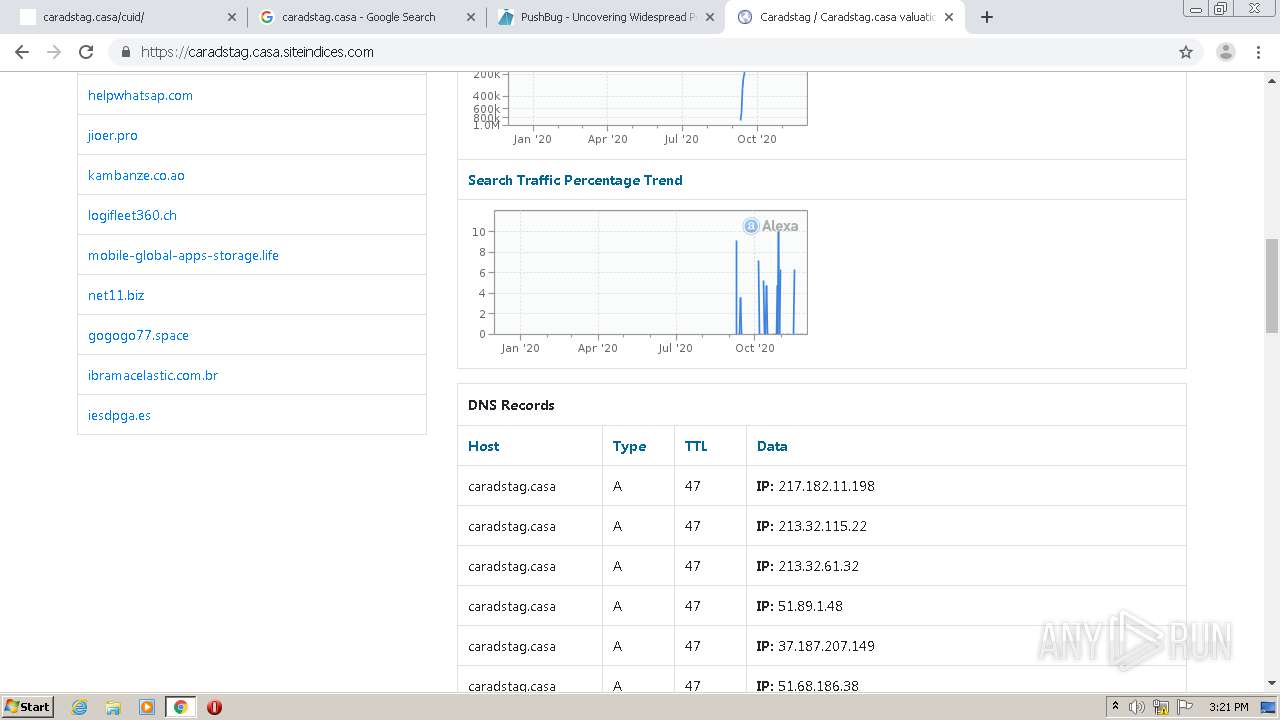Viewport: 1280px width, 720px height.
Task: Select IP 213.32.115.22 cell
Action: [x=966, y=526]
